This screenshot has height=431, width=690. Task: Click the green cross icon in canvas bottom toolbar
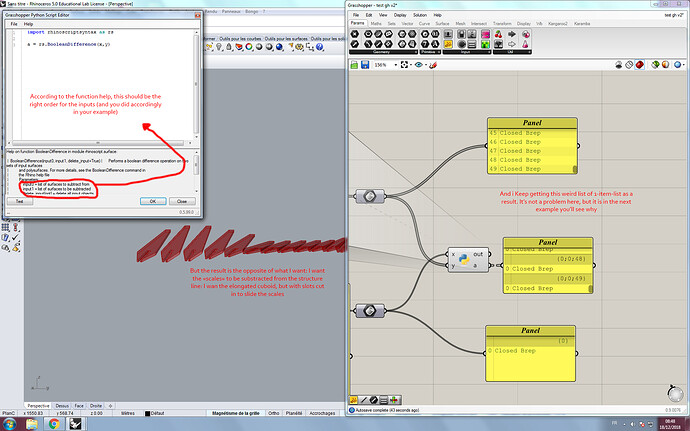394,400
